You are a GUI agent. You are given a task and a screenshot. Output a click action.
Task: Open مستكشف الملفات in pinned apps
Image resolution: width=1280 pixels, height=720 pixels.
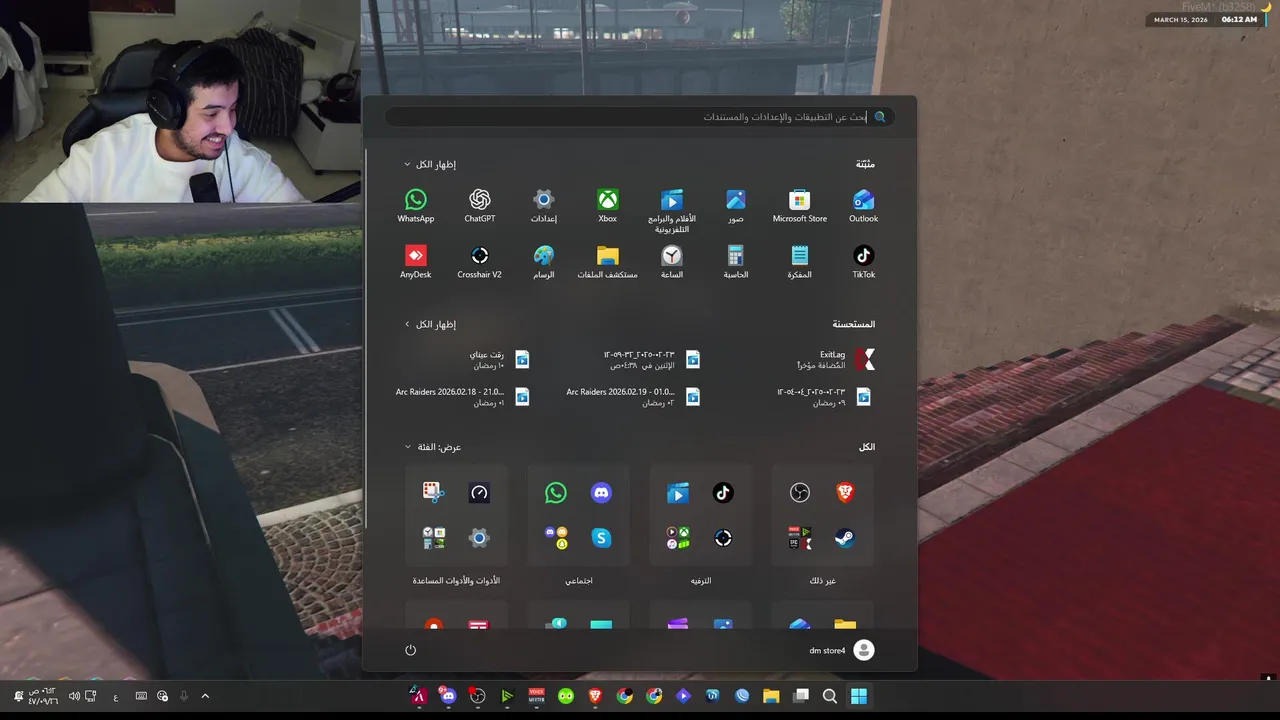(608, 262)
